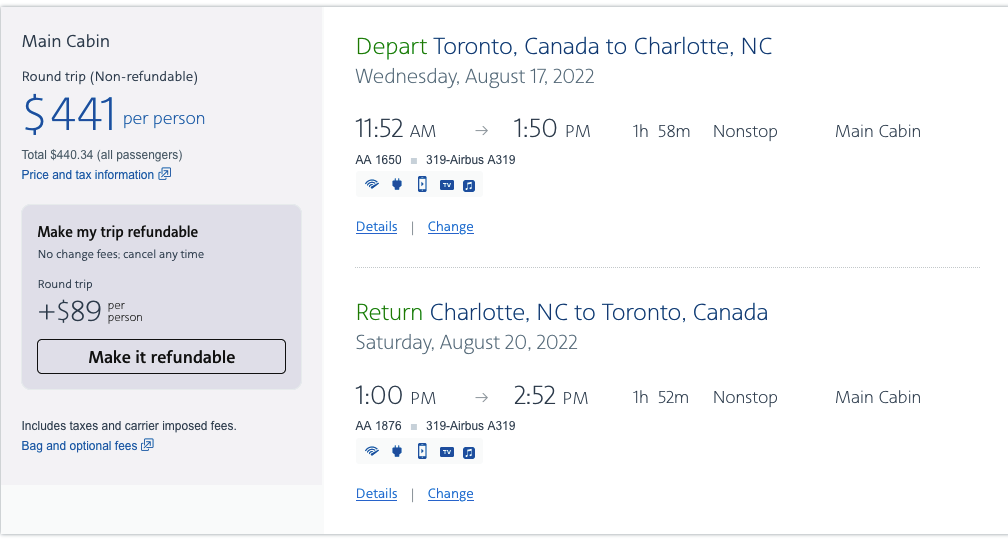Screen dimensions: 1008x545
Task: Click the power outlet icon on departing flight
Action: (x=396, y=184)
